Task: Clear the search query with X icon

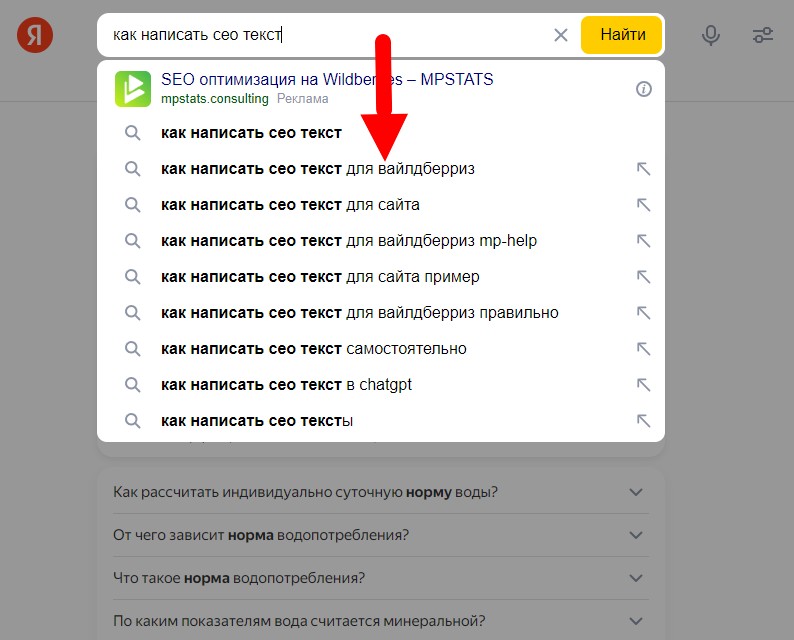Action: pyautogui.click(x=561, y=35)
